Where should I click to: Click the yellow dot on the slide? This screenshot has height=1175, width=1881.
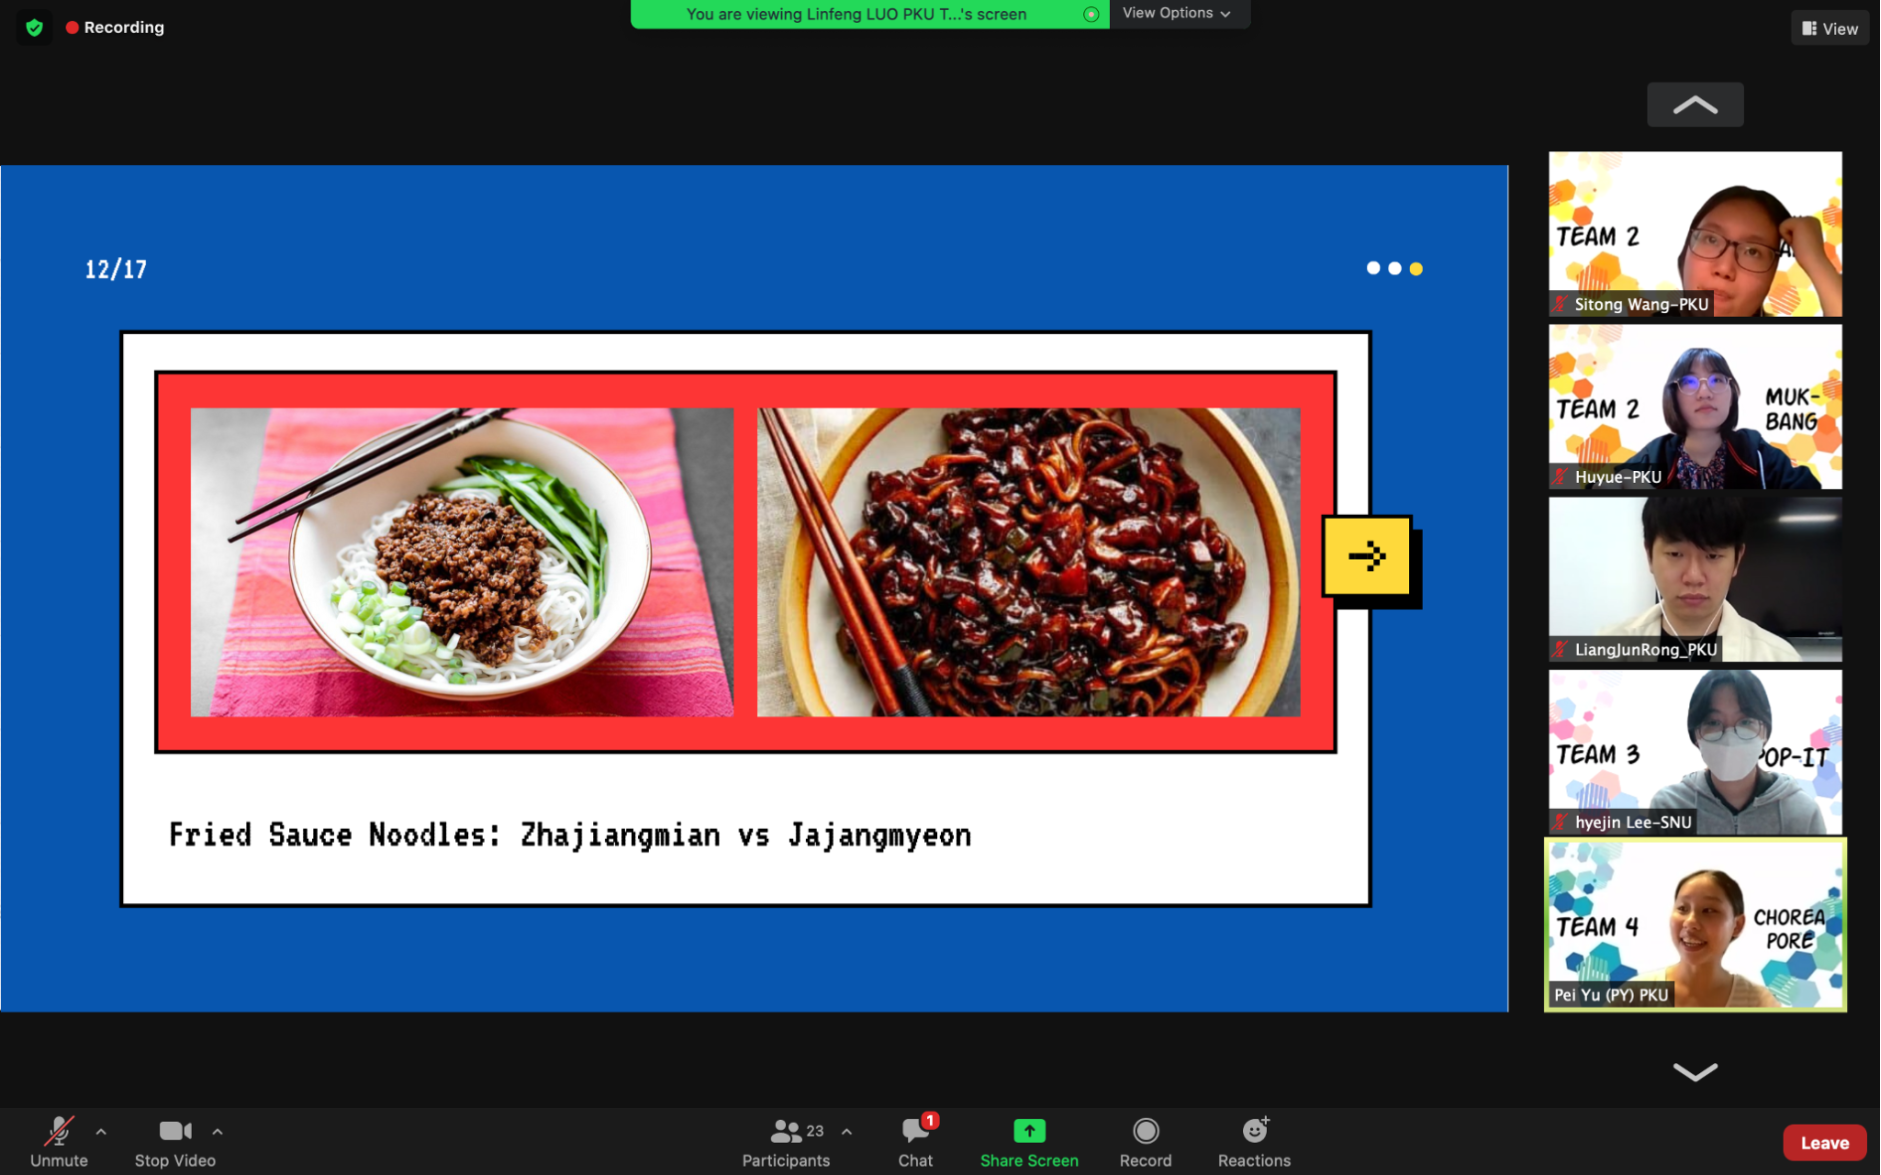pyautogui.click(x=1416, y=268)
